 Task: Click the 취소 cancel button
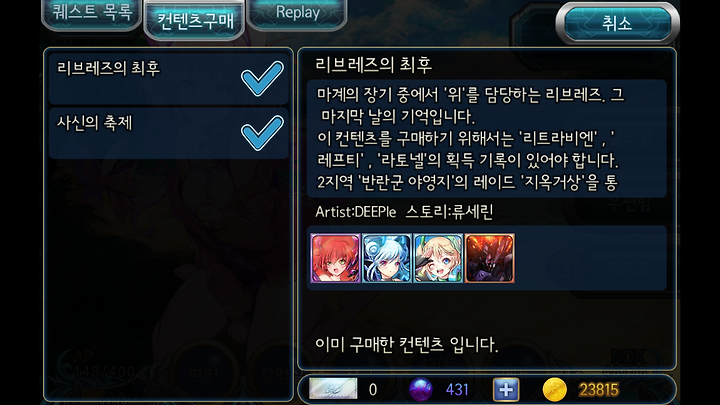(617, 23)
